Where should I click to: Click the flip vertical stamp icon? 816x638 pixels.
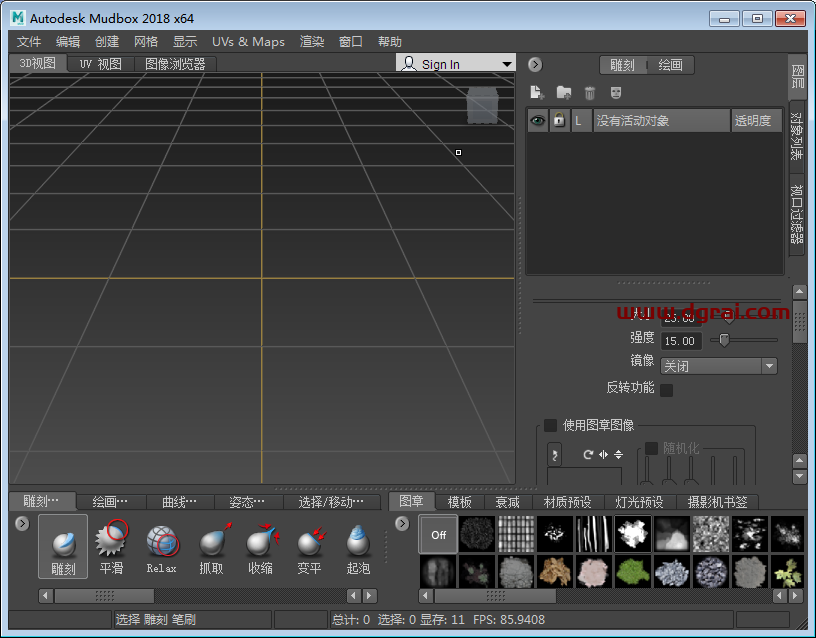[618, 454]
